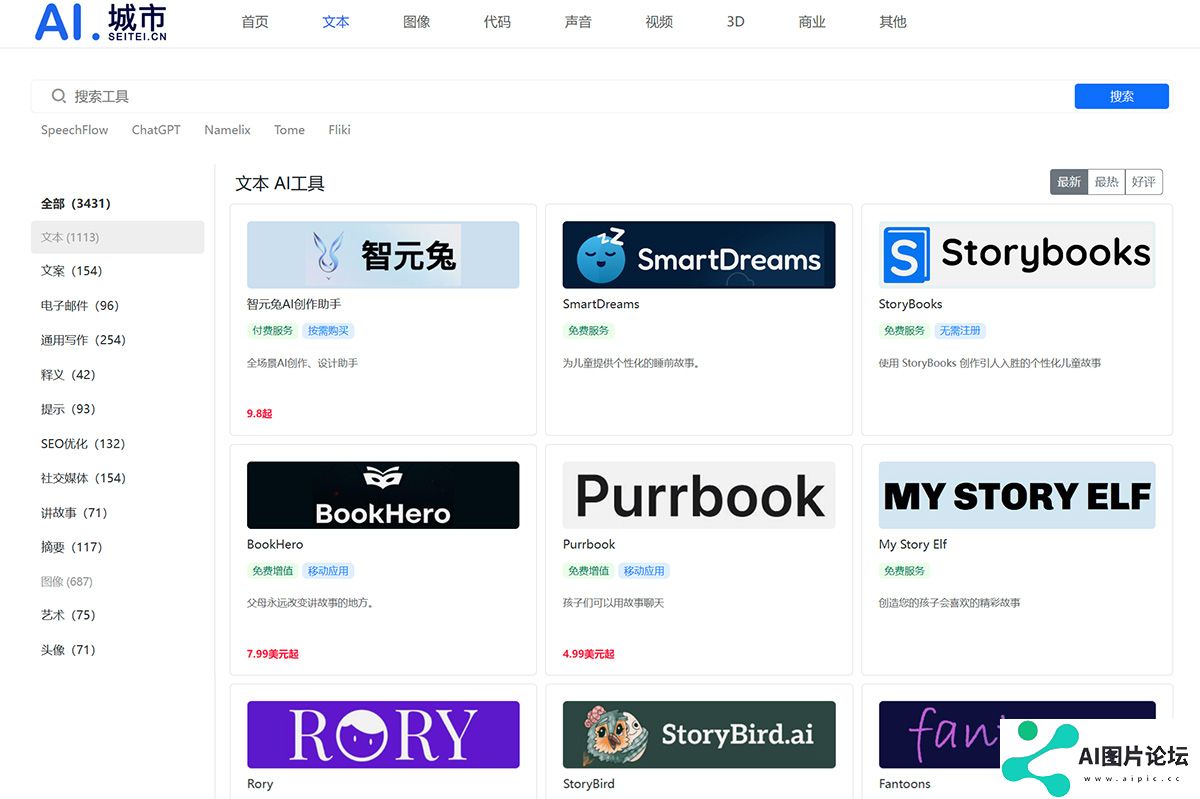Click 无需注册 tag on StoryBooks card
The image size is (1200, 799).
click(960, 331)
